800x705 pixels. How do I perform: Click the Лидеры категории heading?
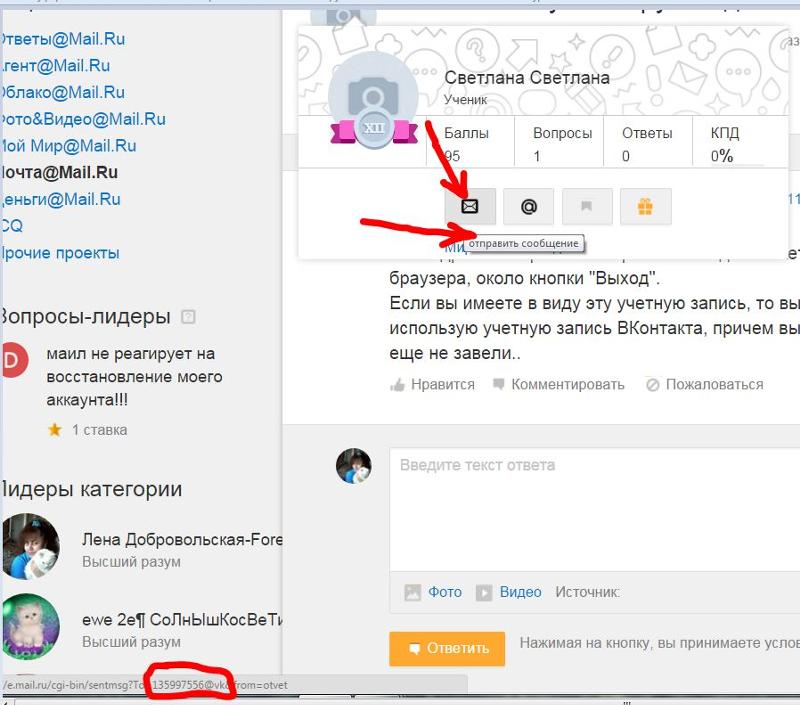coord(91,489)
